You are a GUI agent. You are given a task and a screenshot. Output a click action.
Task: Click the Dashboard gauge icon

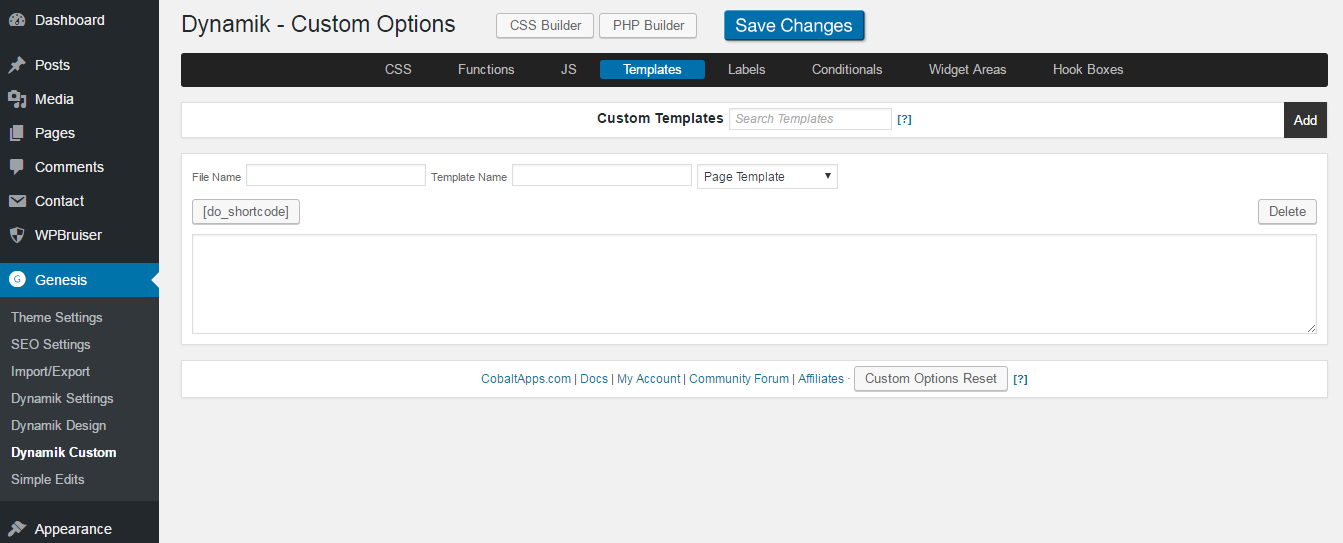(17, 20)
